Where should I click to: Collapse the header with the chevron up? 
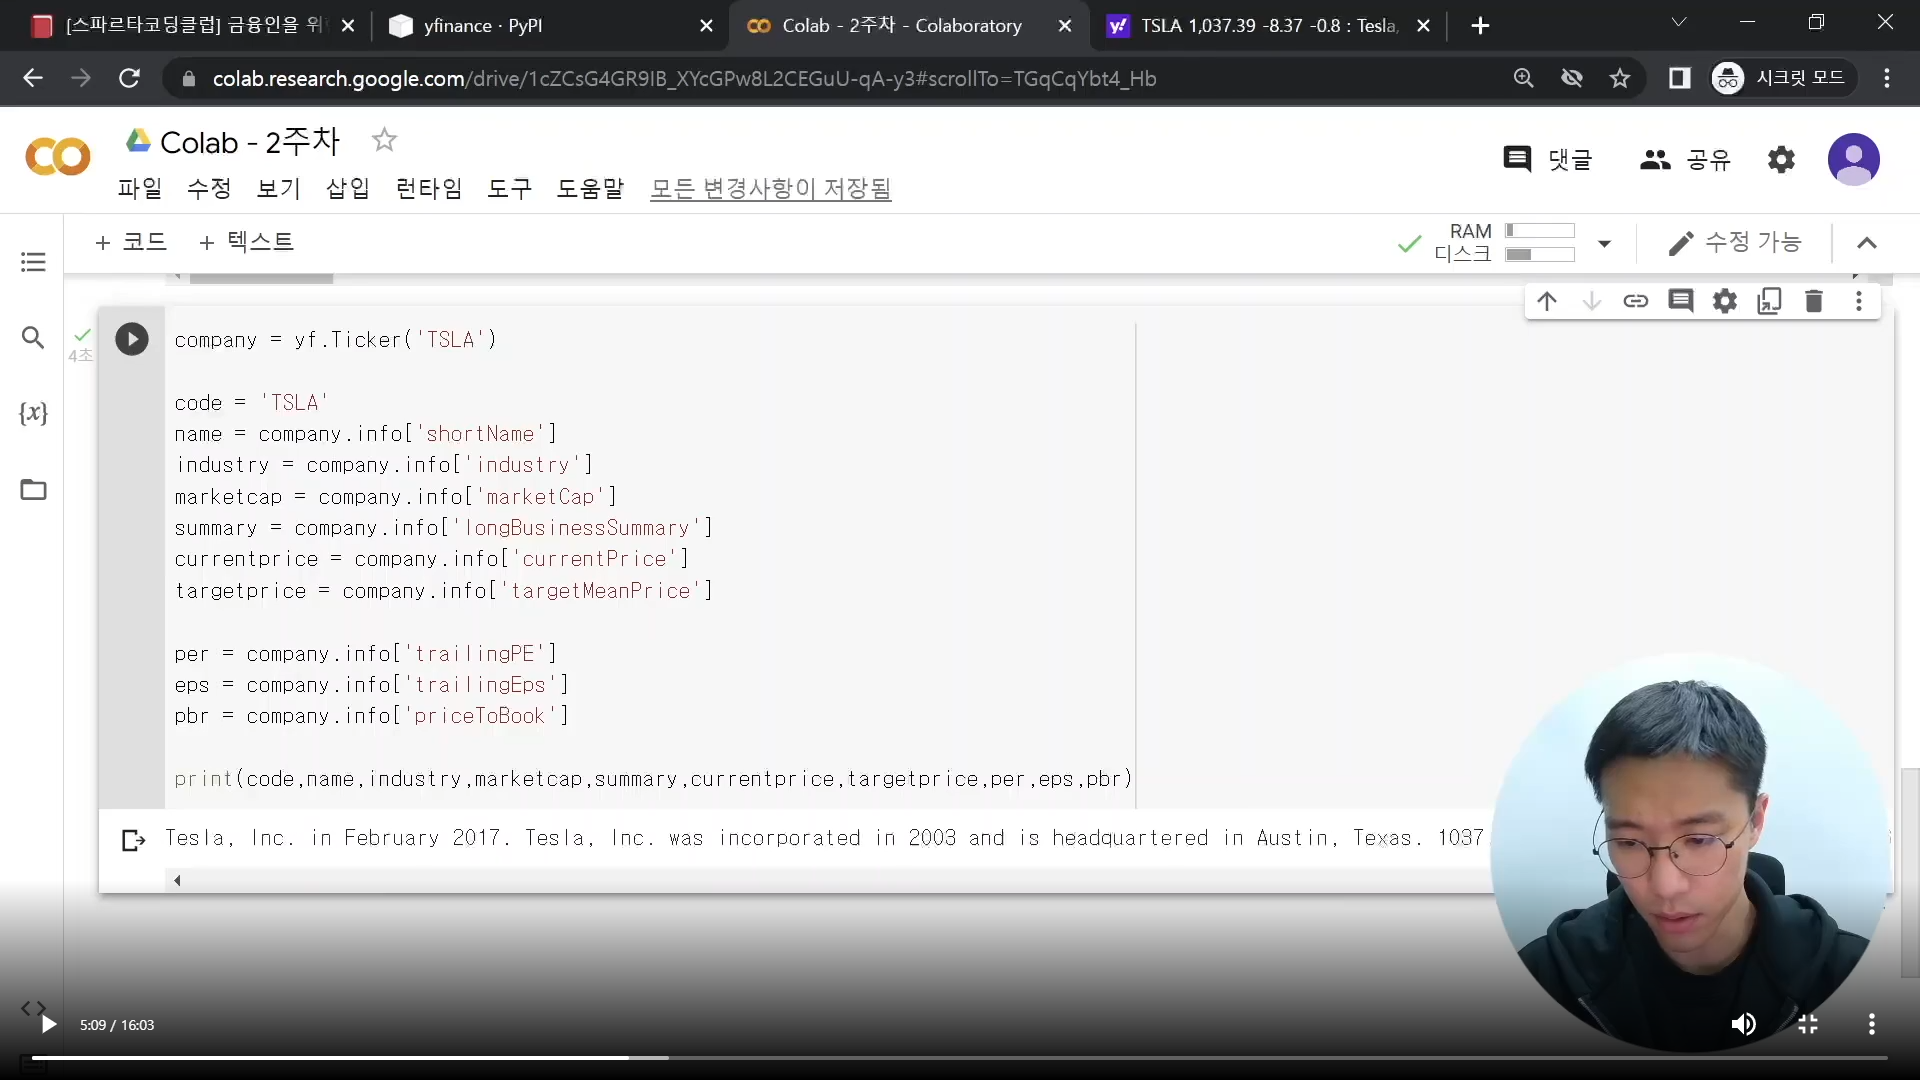tap(1867, 243)
